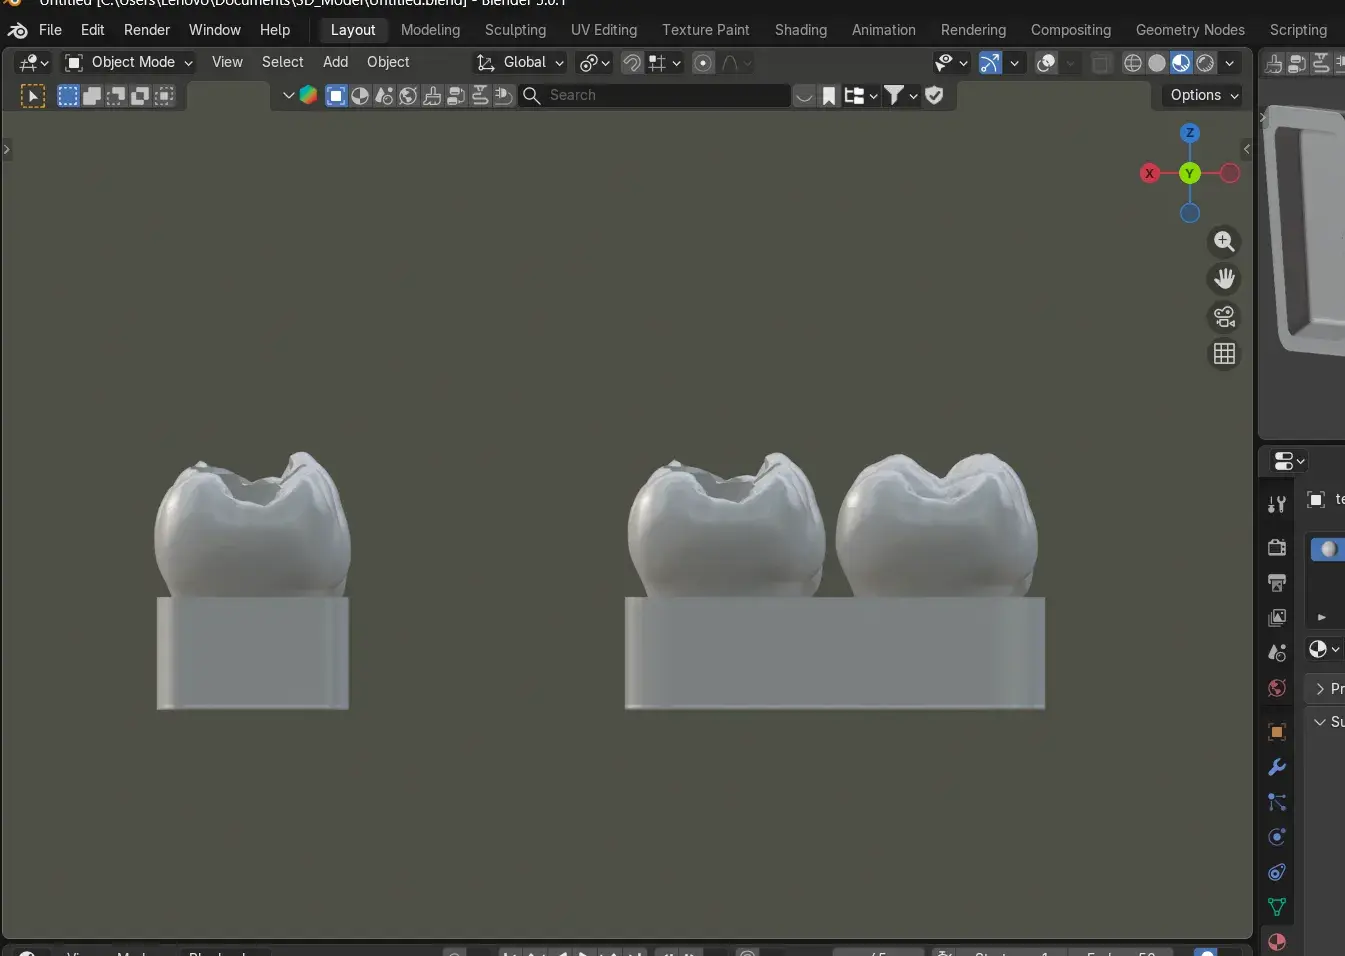1345x956 pixels.
Task: Set selection mode to extend
Action: coord(92,96)
